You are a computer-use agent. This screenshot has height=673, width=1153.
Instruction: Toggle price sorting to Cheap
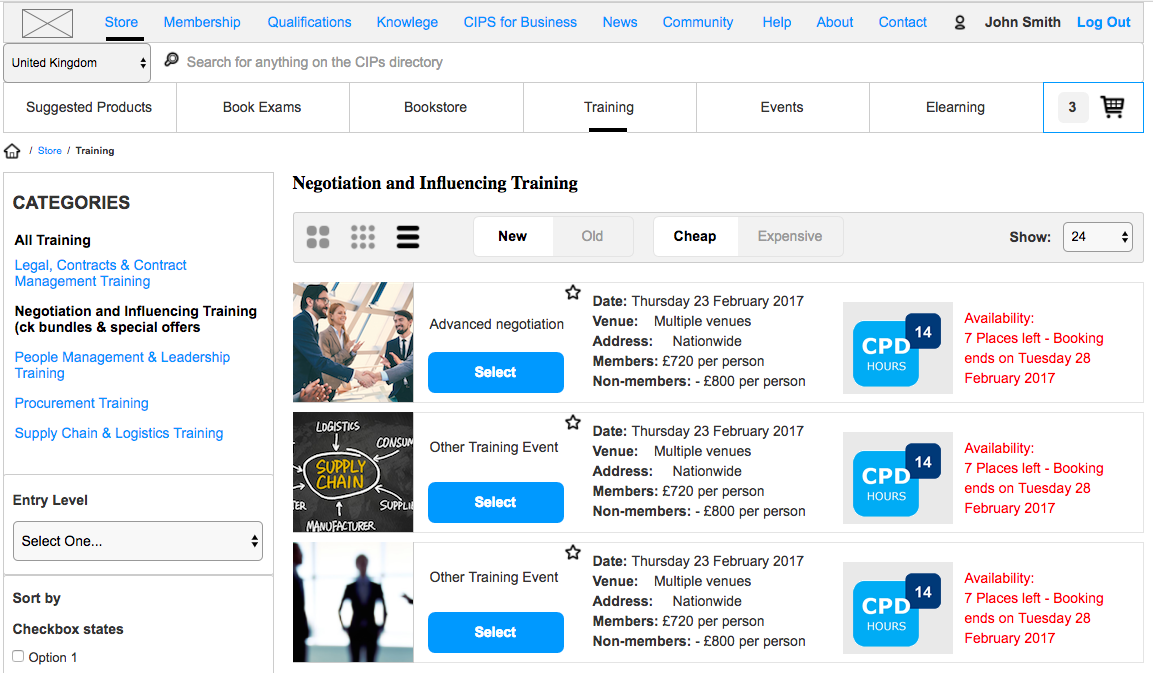[695, 236]
